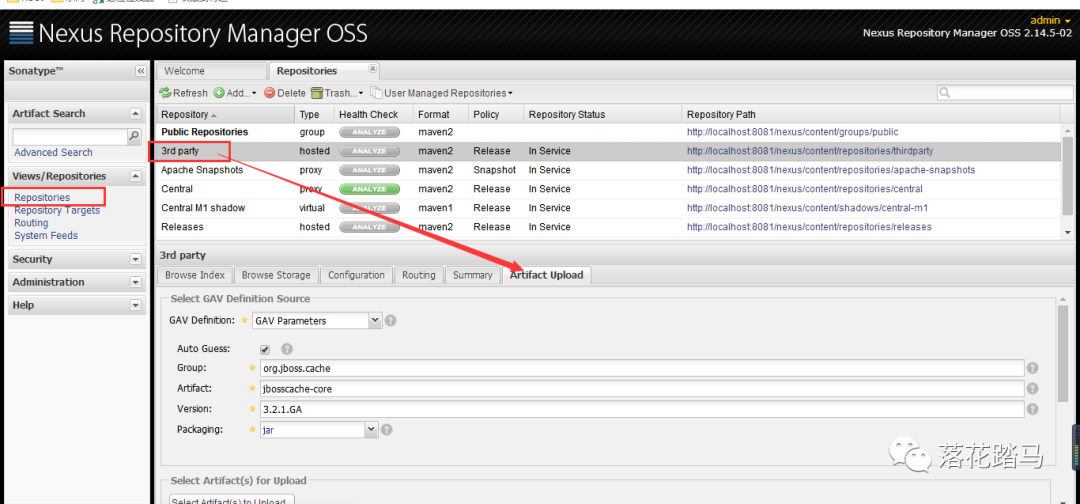Click the Artifact Search magnifier icon
The height and width of the screenshot is (504, 1080).
135,136
